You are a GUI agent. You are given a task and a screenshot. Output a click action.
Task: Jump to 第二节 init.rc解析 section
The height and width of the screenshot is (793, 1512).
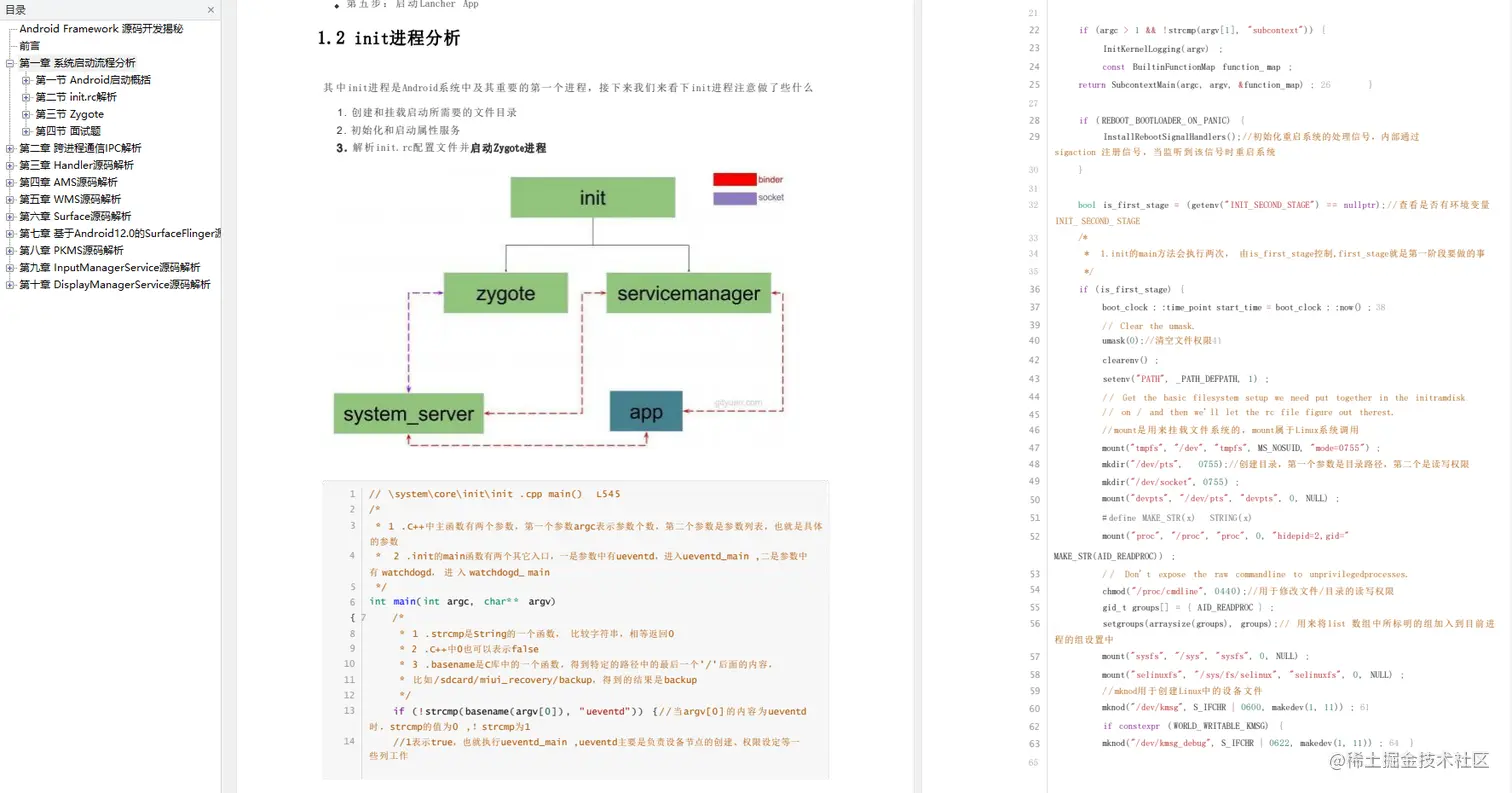pyautogui.click(x=76, y=97)
